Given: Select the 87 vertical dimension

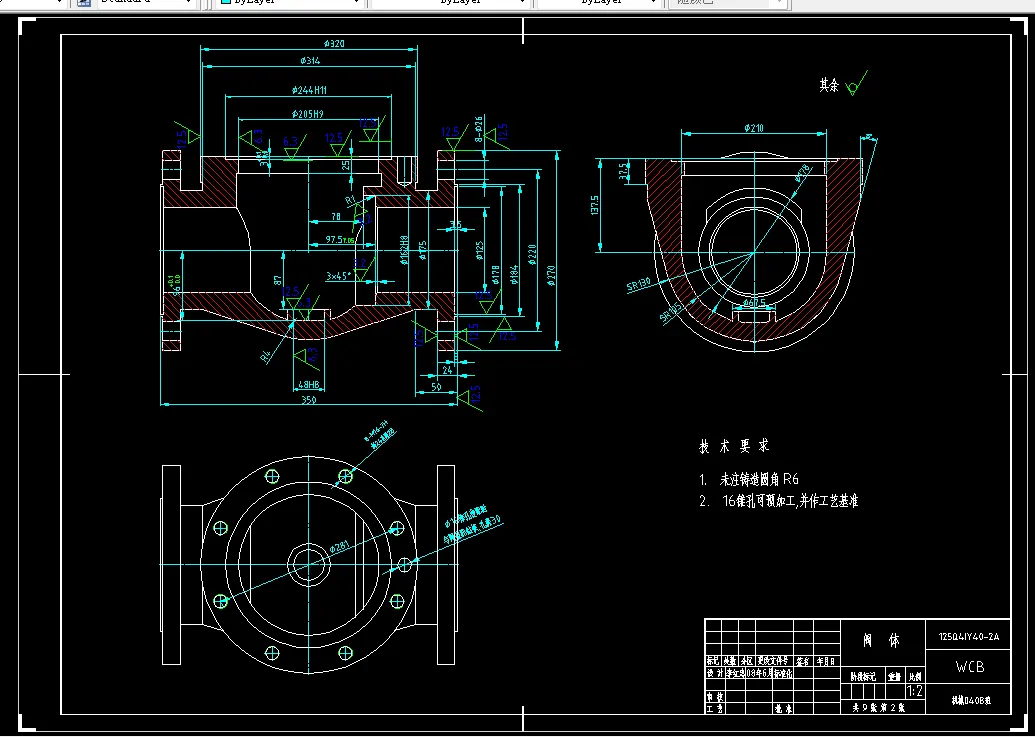Looking at the screenshot, I should coord(279,280).
